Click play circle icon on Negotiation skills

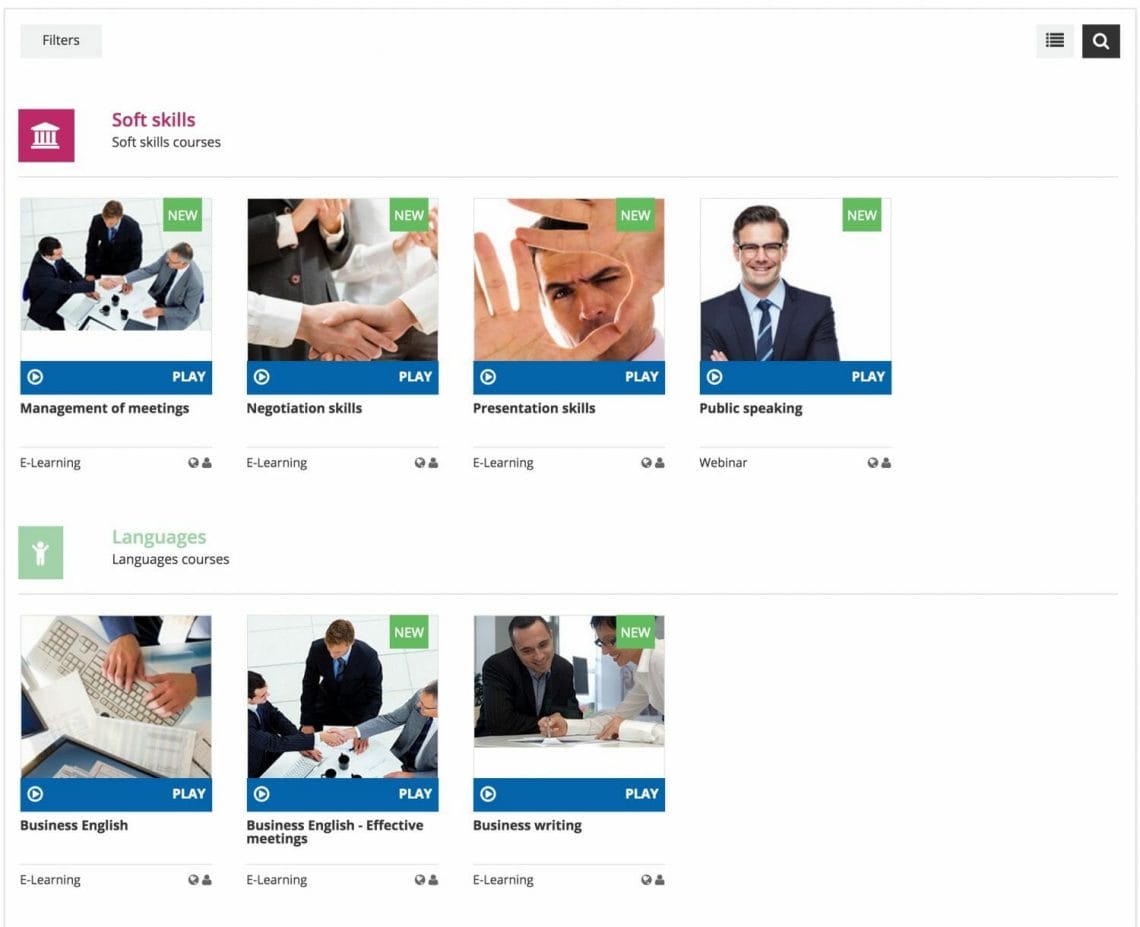[262, 377]
